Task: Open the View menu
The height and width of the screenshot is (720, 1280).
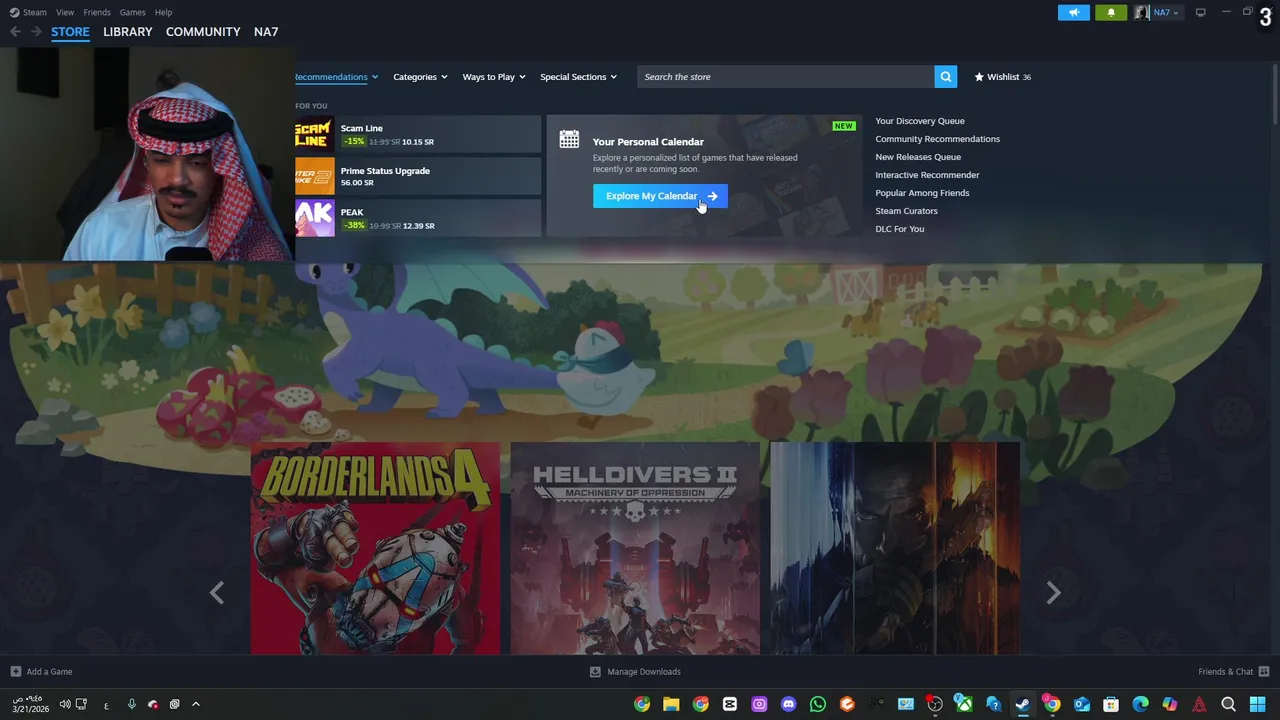Action: pos(65,12)
